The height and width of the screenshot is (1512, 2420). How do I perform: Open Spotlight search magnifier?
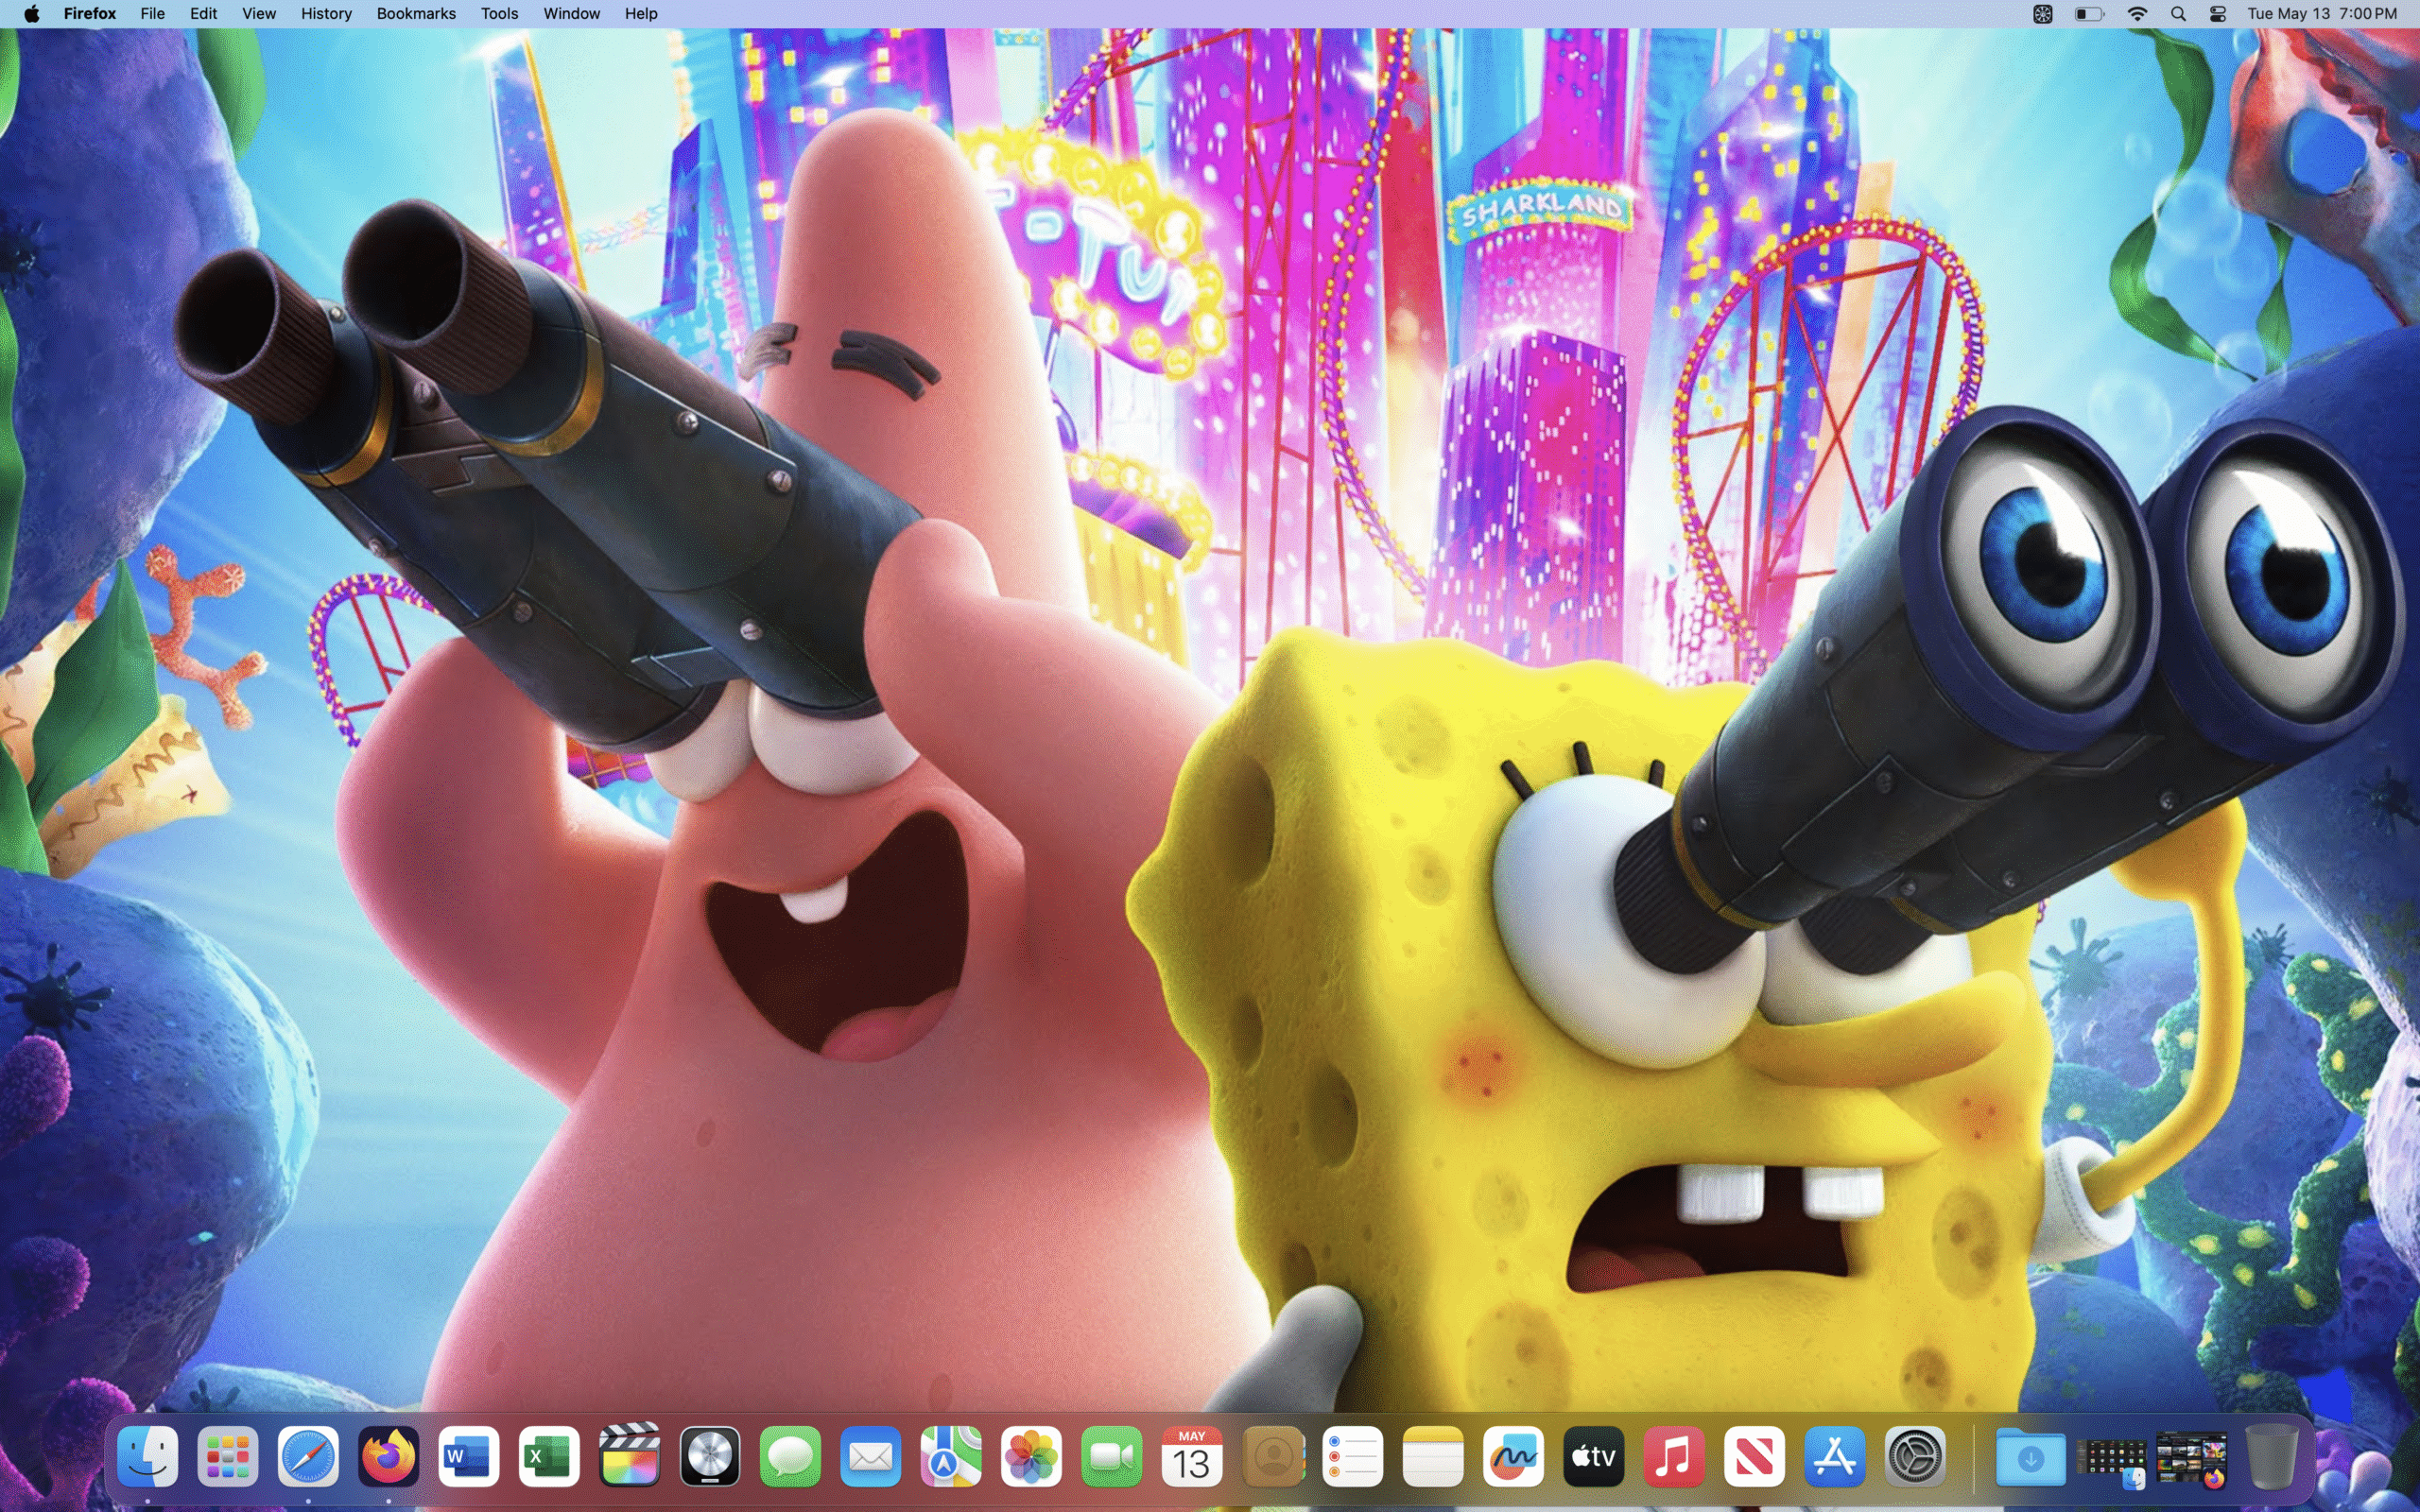click(x=2178, y=14)
